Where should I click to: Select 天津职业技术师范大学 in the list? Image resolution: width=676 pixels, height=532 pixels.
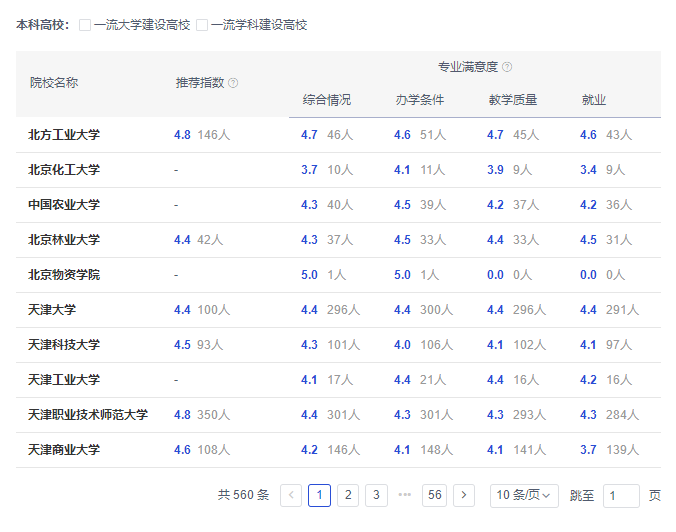click(88, 415)
